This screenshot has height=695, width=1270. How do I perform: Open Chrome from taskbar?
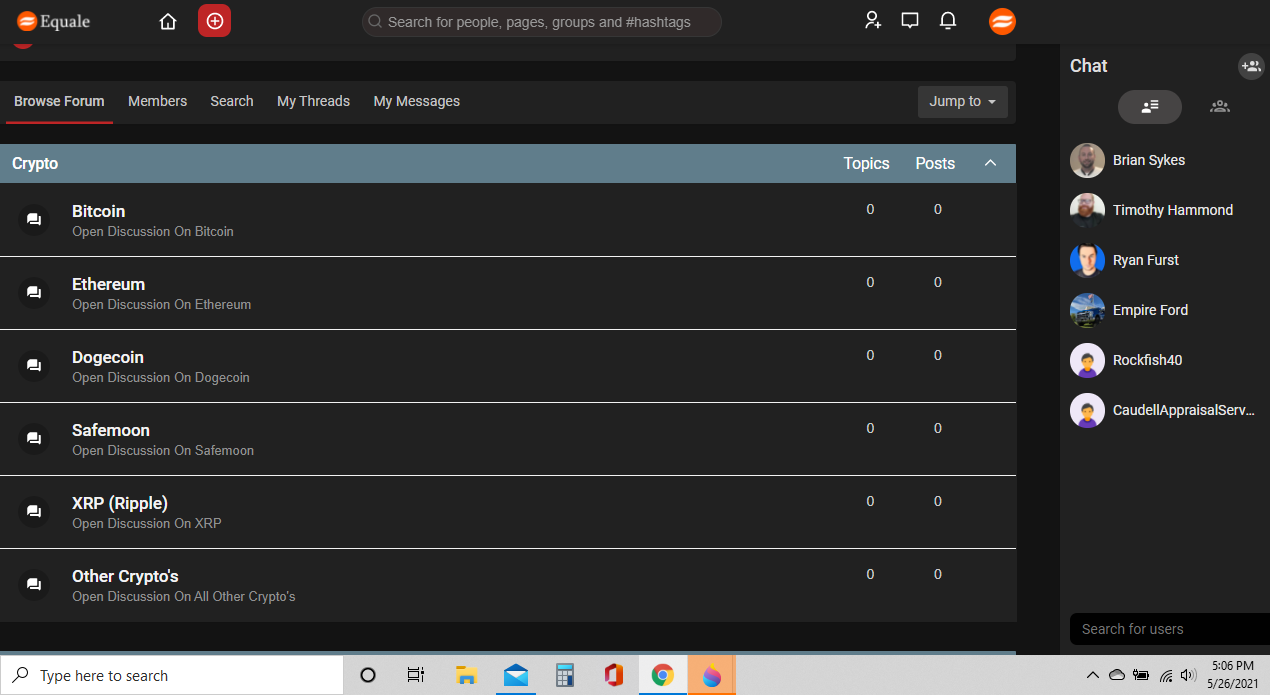(x=662, y=675)
